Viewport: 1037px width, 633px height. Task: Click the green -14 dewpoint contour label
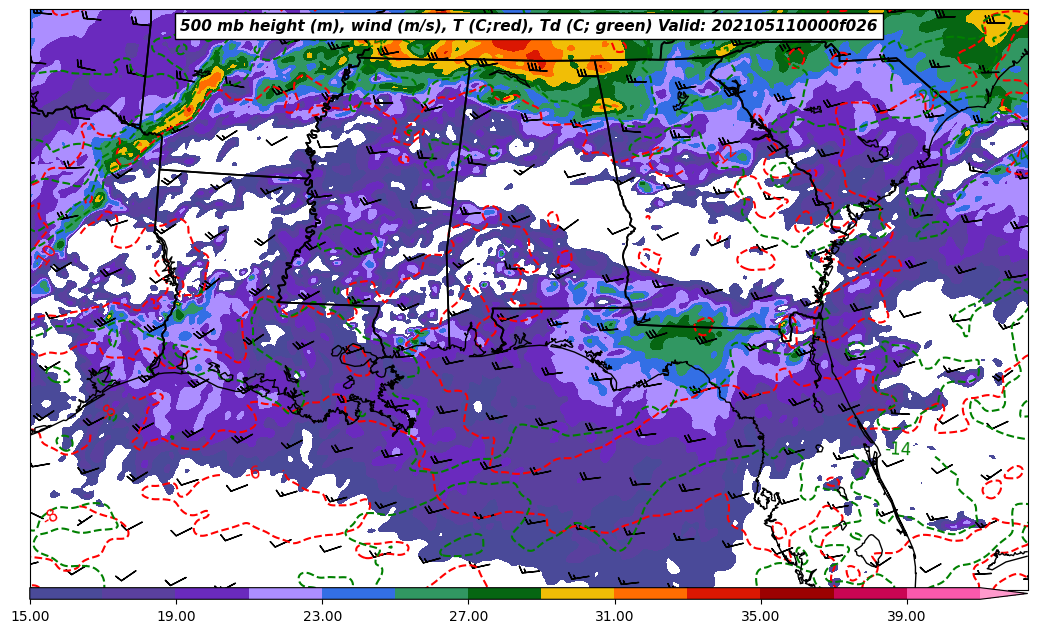[x=899, y=450]
